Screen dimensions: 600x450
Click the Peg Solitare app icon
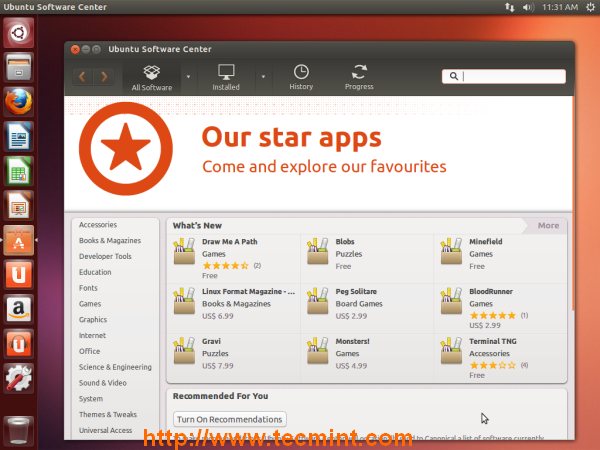point(318,301)
